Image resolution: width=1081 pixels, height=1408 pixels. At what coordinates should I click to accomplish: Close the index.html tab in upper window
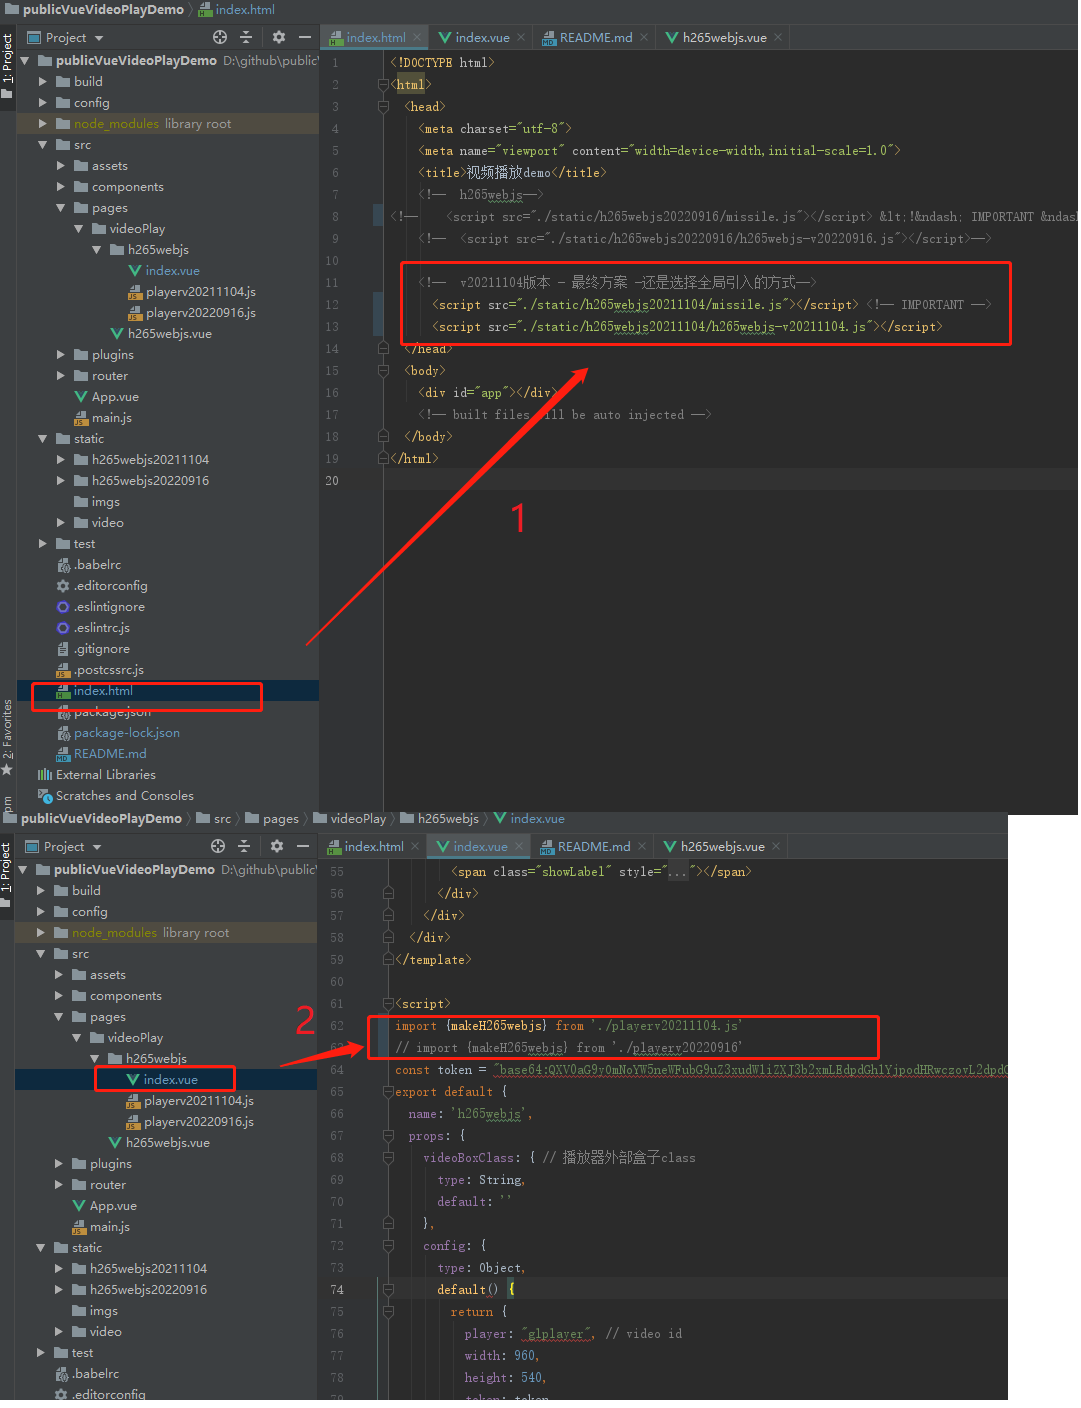417,37
